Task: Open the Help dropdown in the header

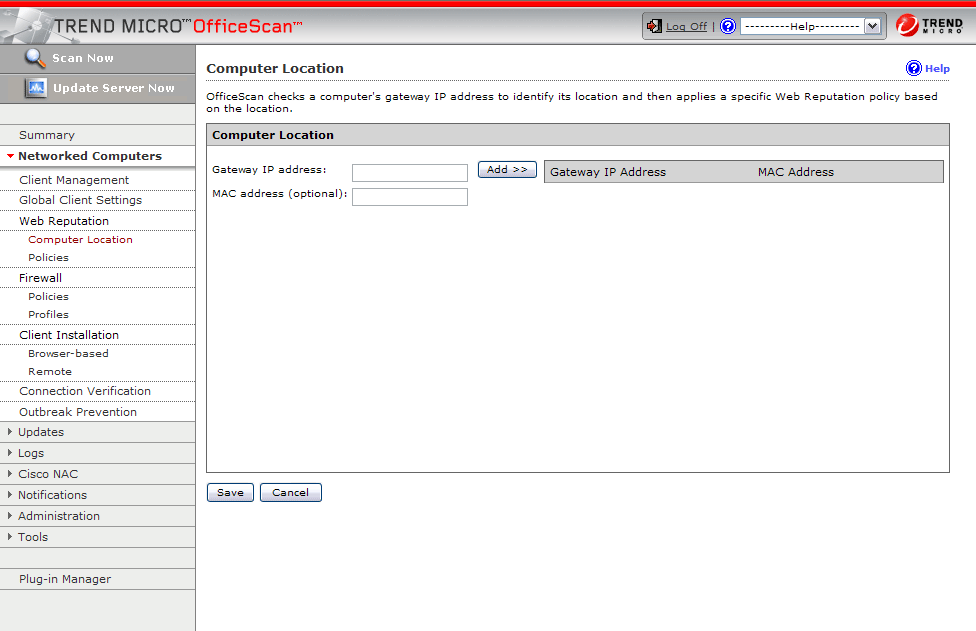Action: coord(810,26)
